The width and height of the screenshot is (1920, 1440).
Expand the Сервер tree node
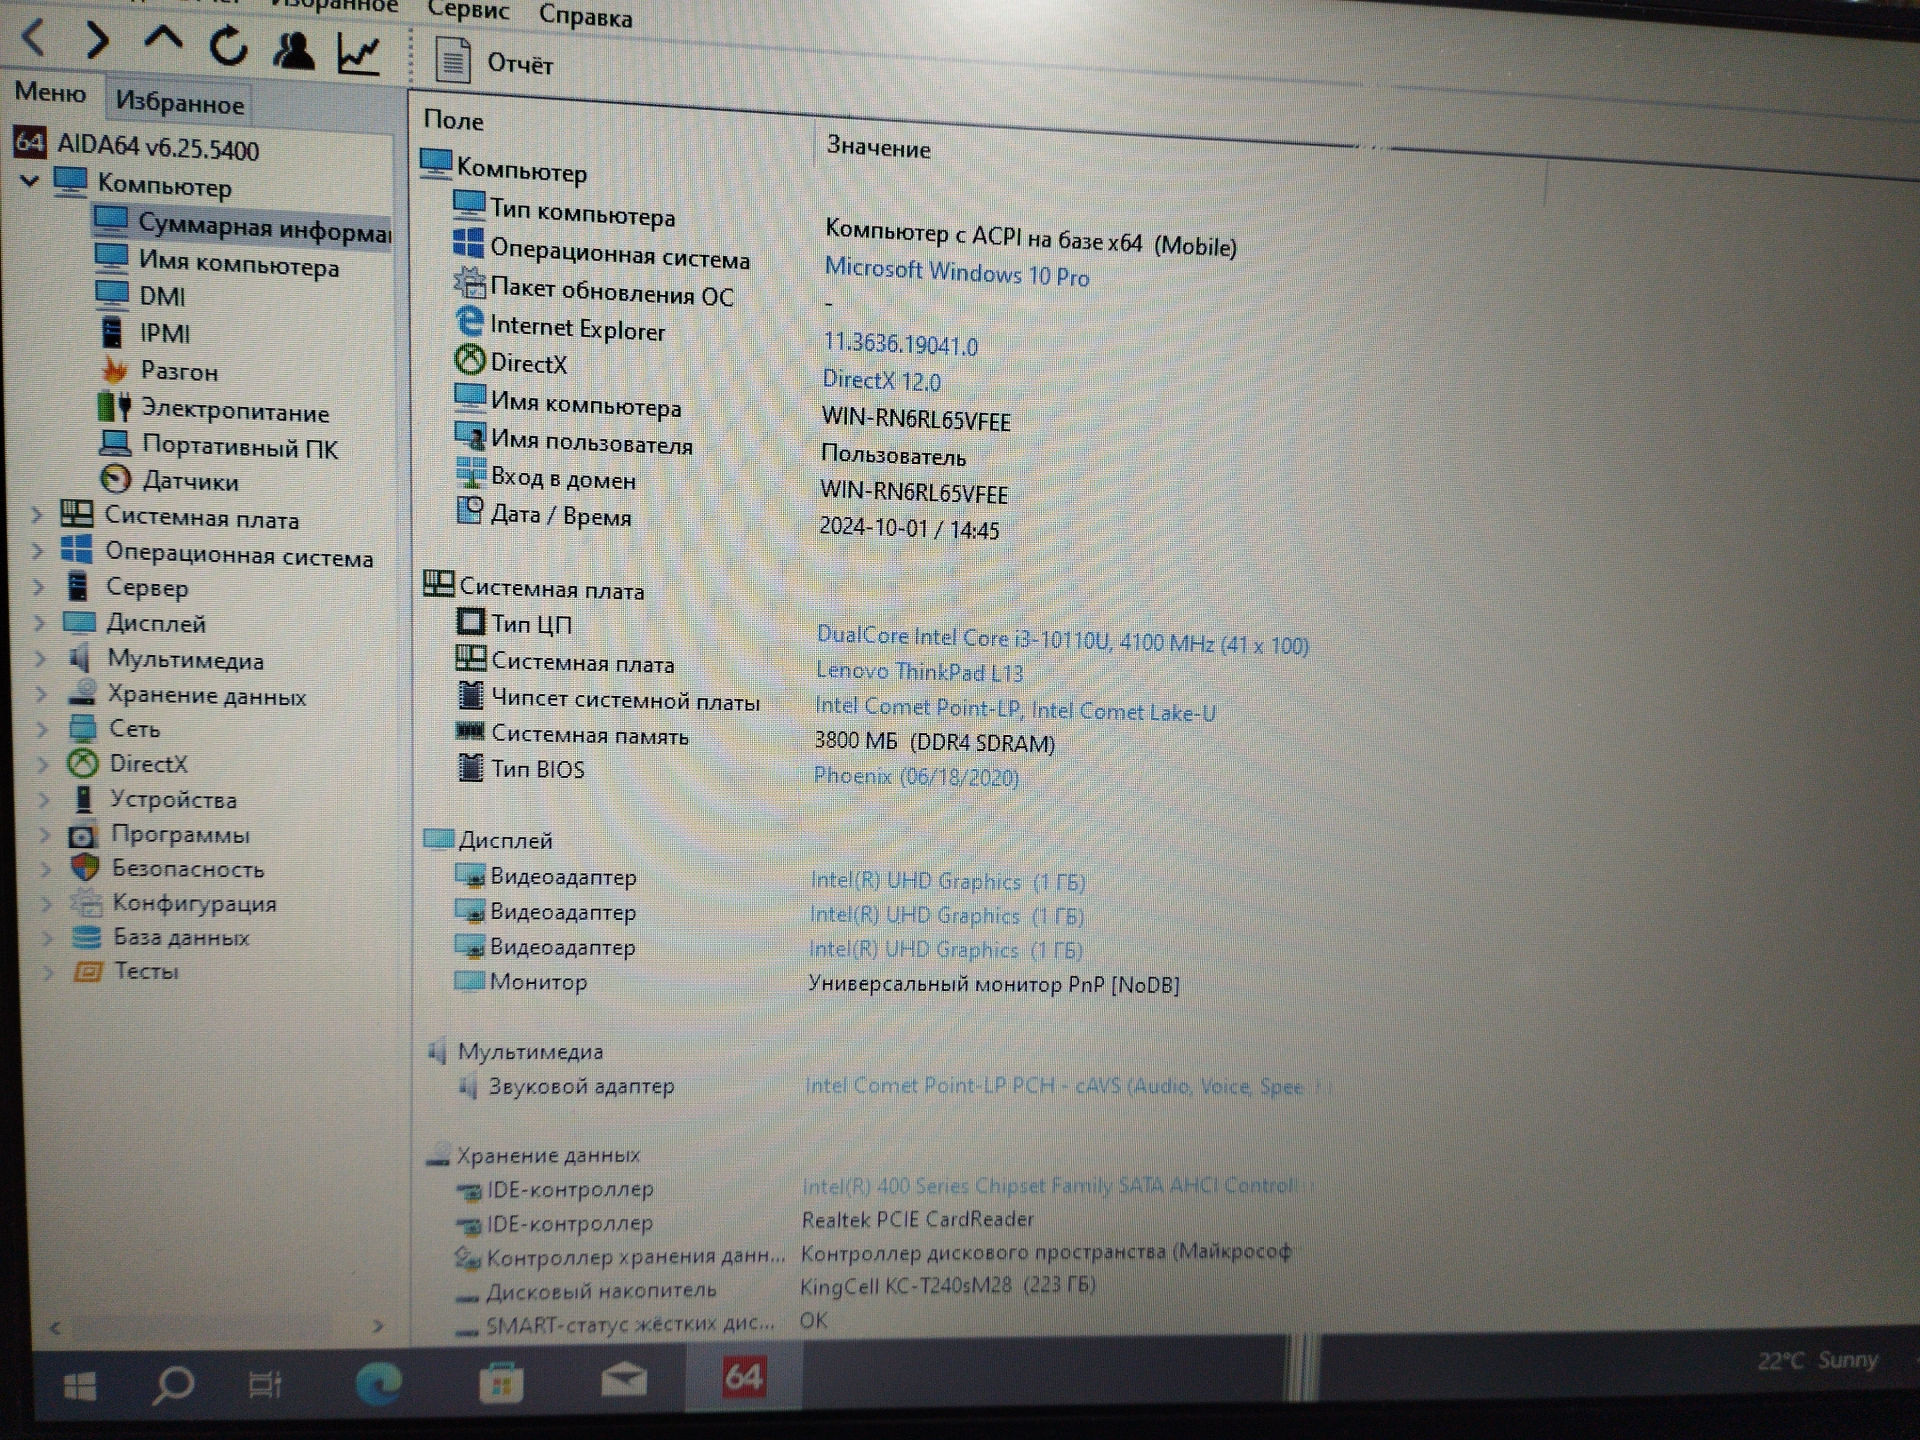[x=39, y=587]
